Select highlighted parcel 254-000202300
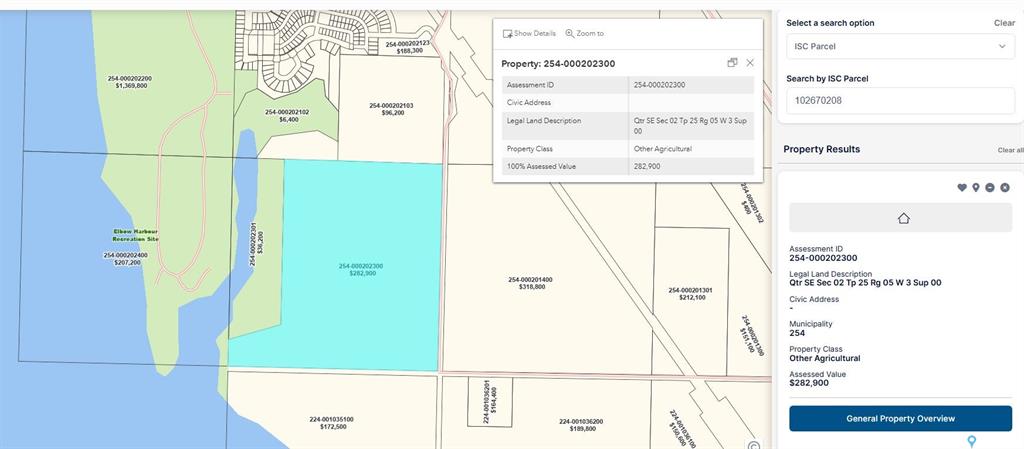Screen dimensions: 1024x449 tap(361, 270)
